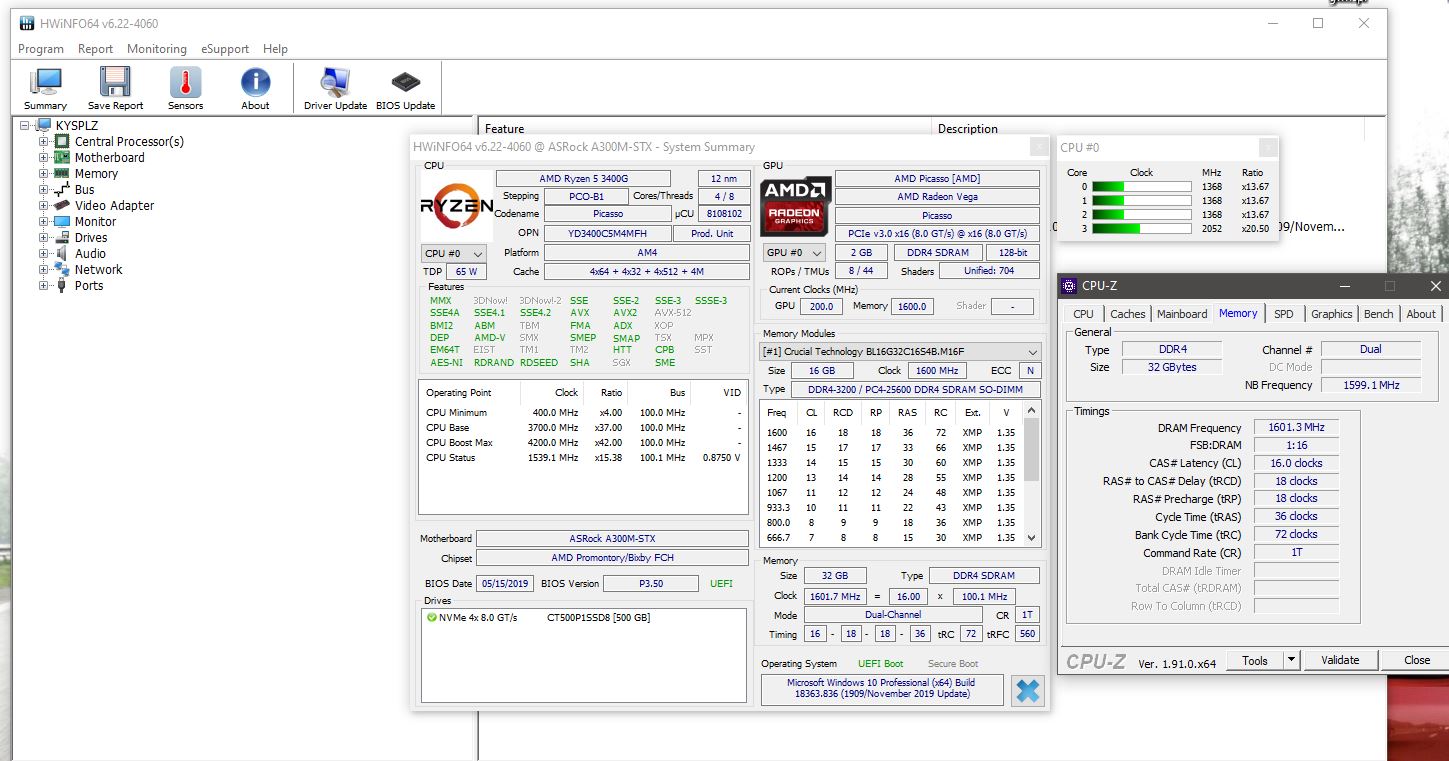1449x761 pixels.
Task: Switch to SPD tab in CPU-Z
Action: pyautogui.click(x=1283, y=314)
